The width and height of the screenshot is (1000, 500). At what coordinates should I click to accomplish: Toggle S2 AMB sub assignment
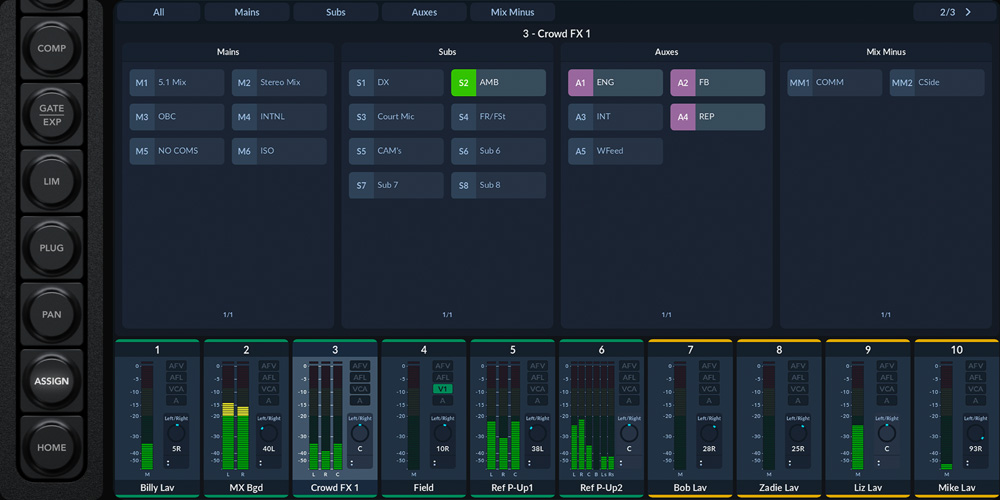pyautogui.click(x=498, y=83)
